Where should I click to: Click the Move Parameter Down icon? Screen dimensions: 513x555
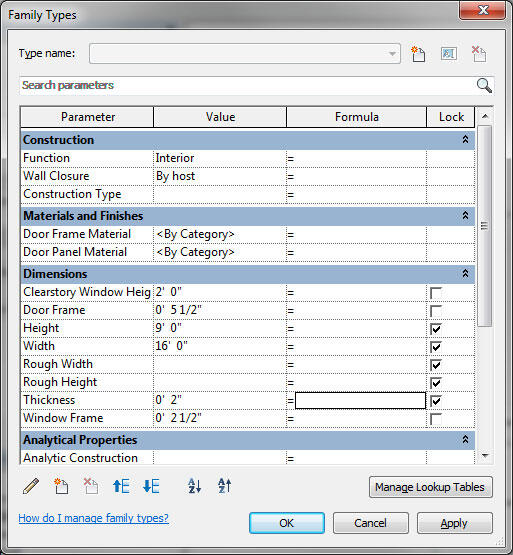pos(151,486)
